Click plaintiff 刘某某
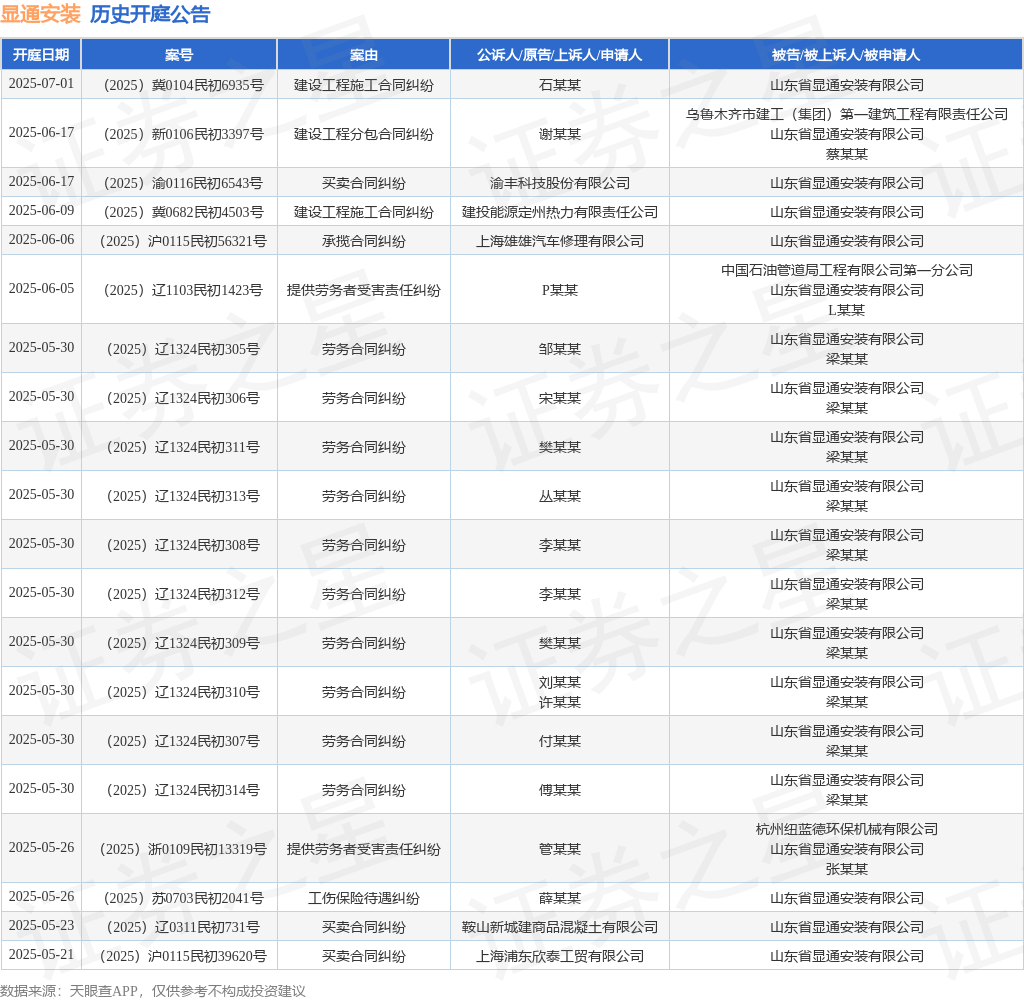 (x=560, y=683)
